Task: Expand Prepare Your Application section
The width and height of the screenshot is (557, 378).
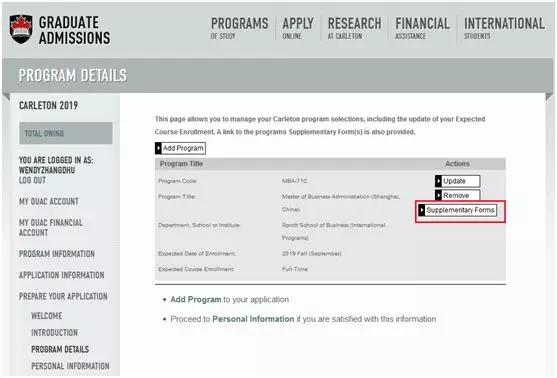Action: tap(63, 296)
